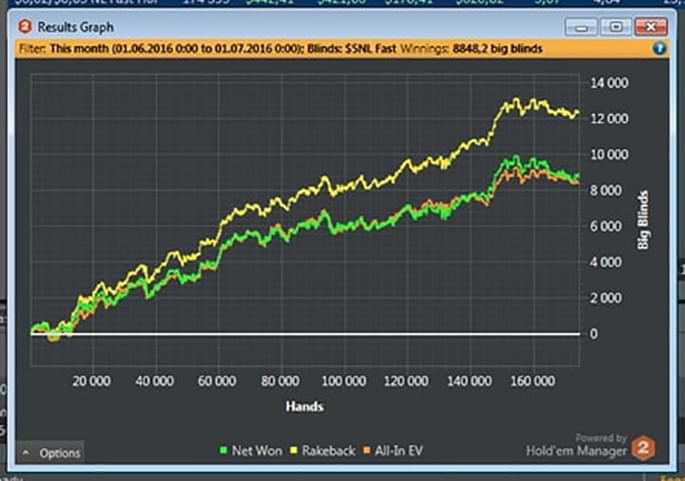Close the Results Graph window
This screenshot has width=685, height=481.
(x=650, y=26)
